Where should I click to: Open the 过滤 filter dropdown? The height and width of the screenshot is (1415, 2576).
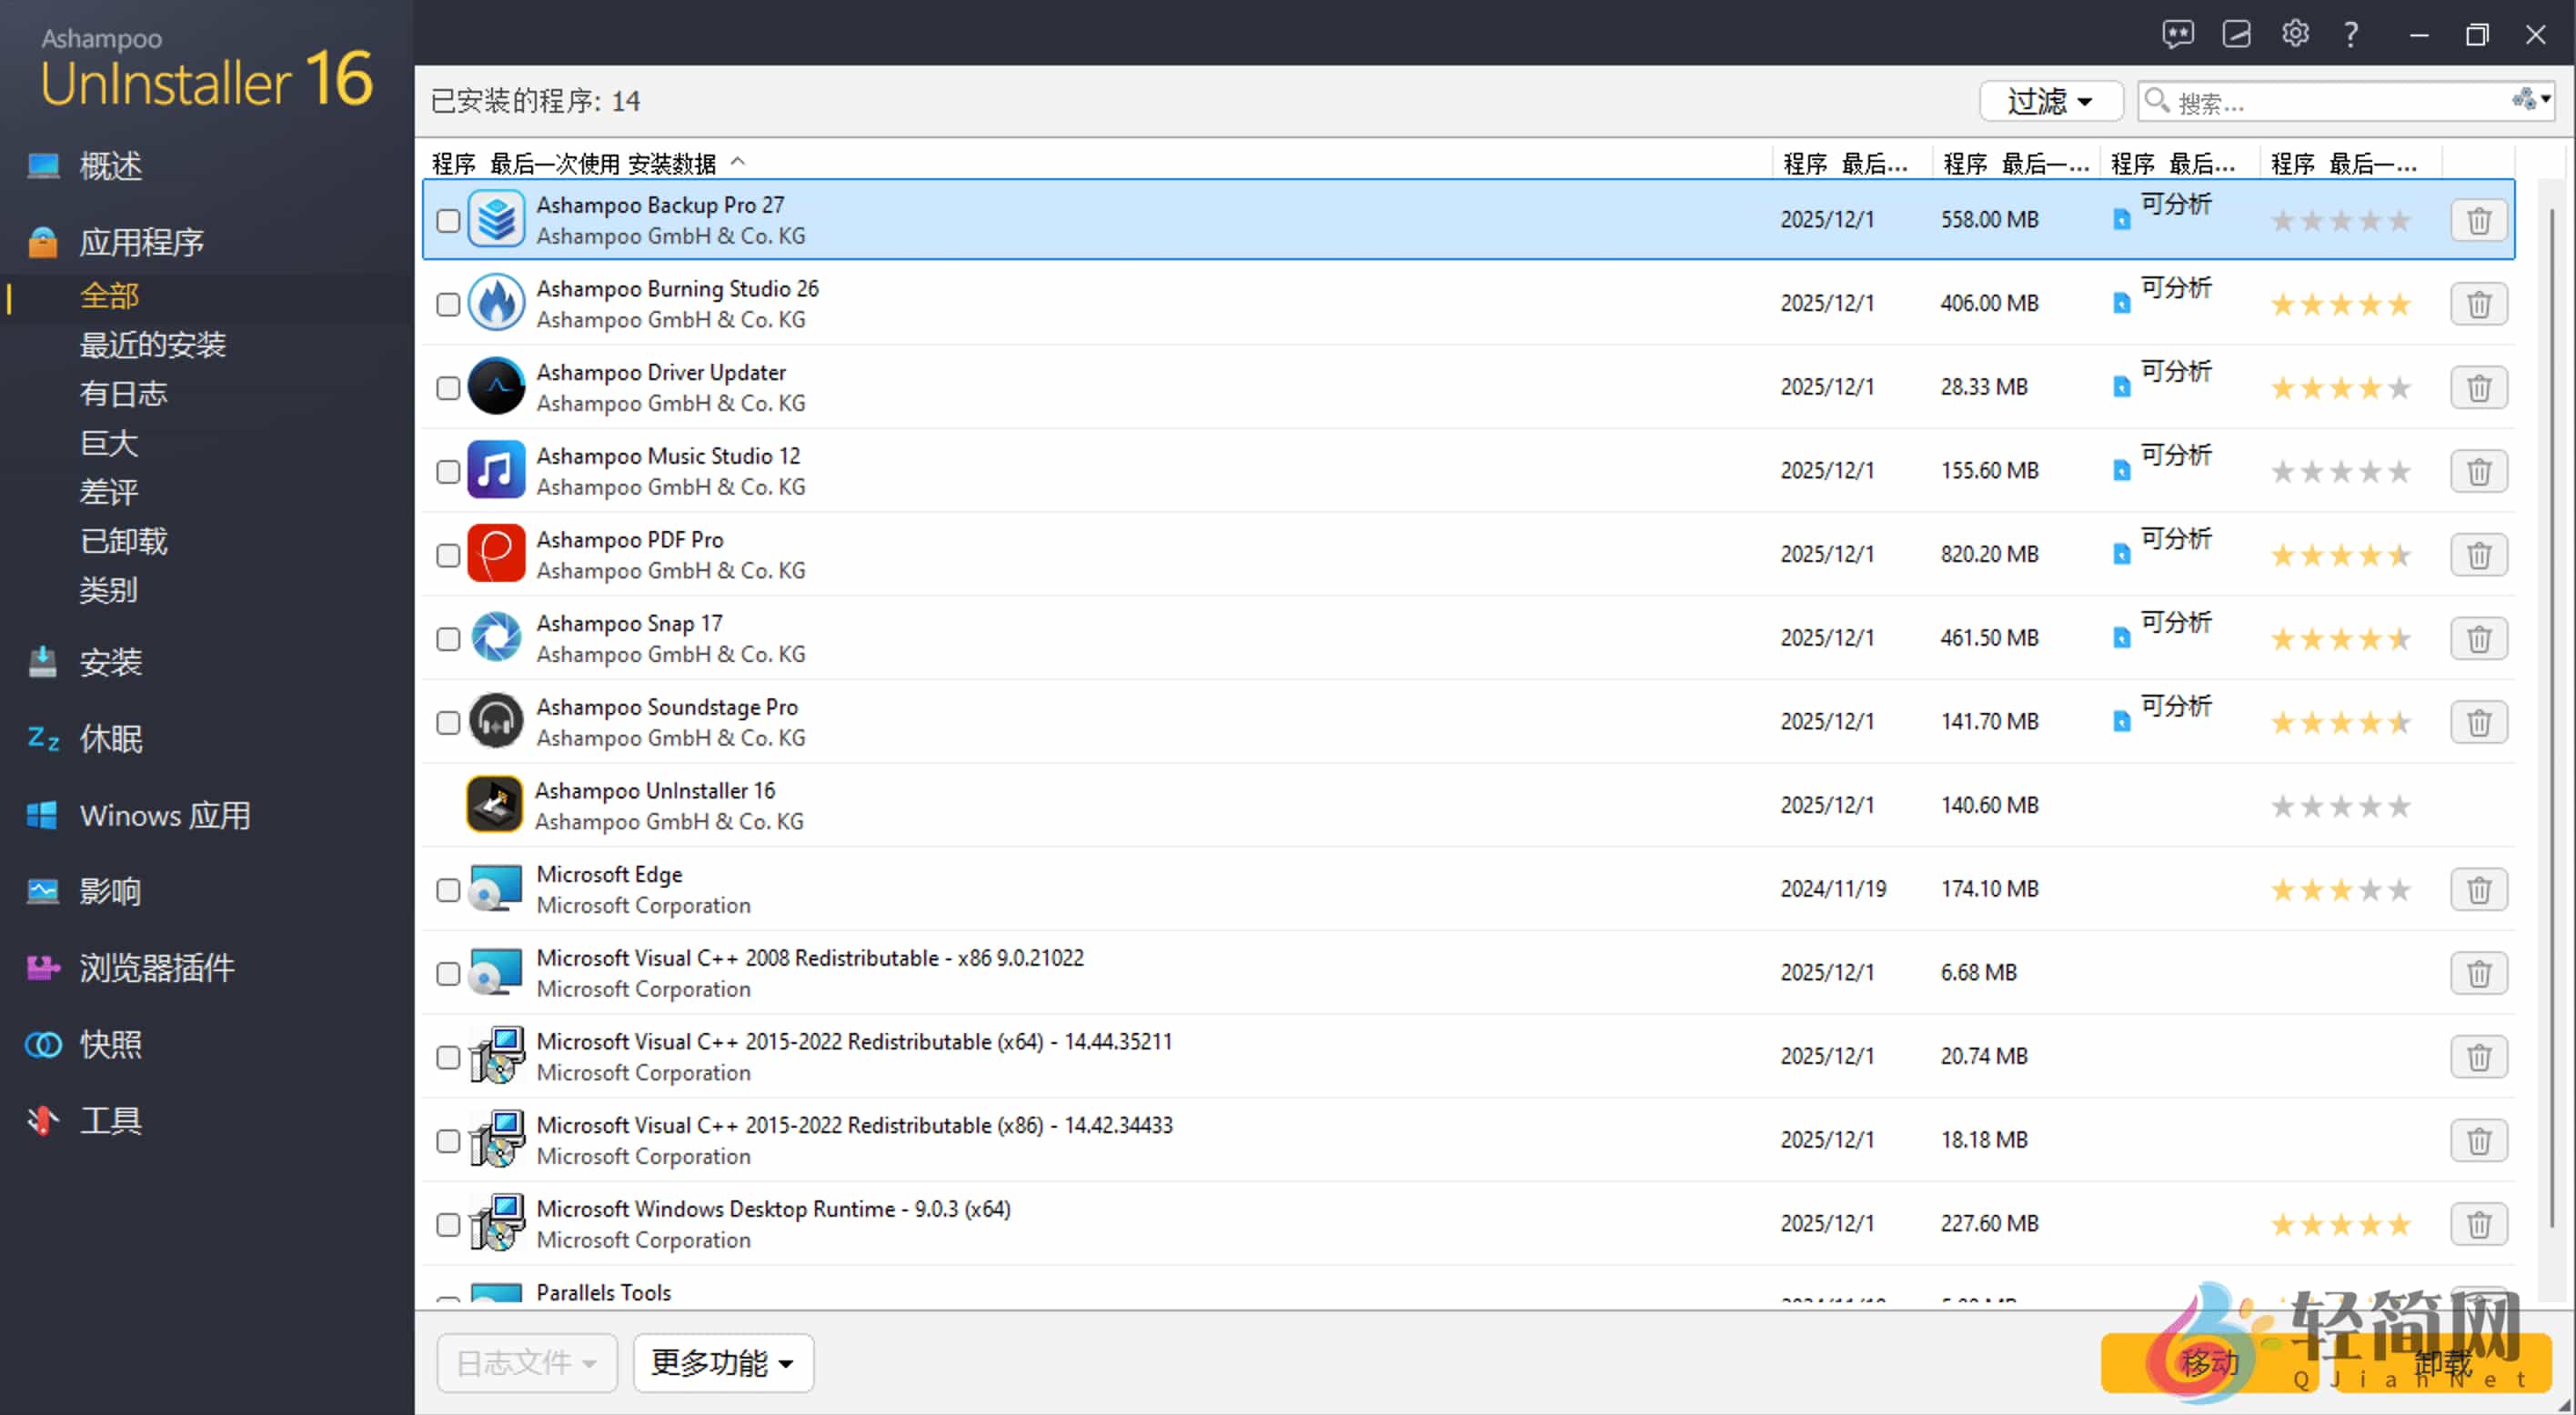[2051, 101]
